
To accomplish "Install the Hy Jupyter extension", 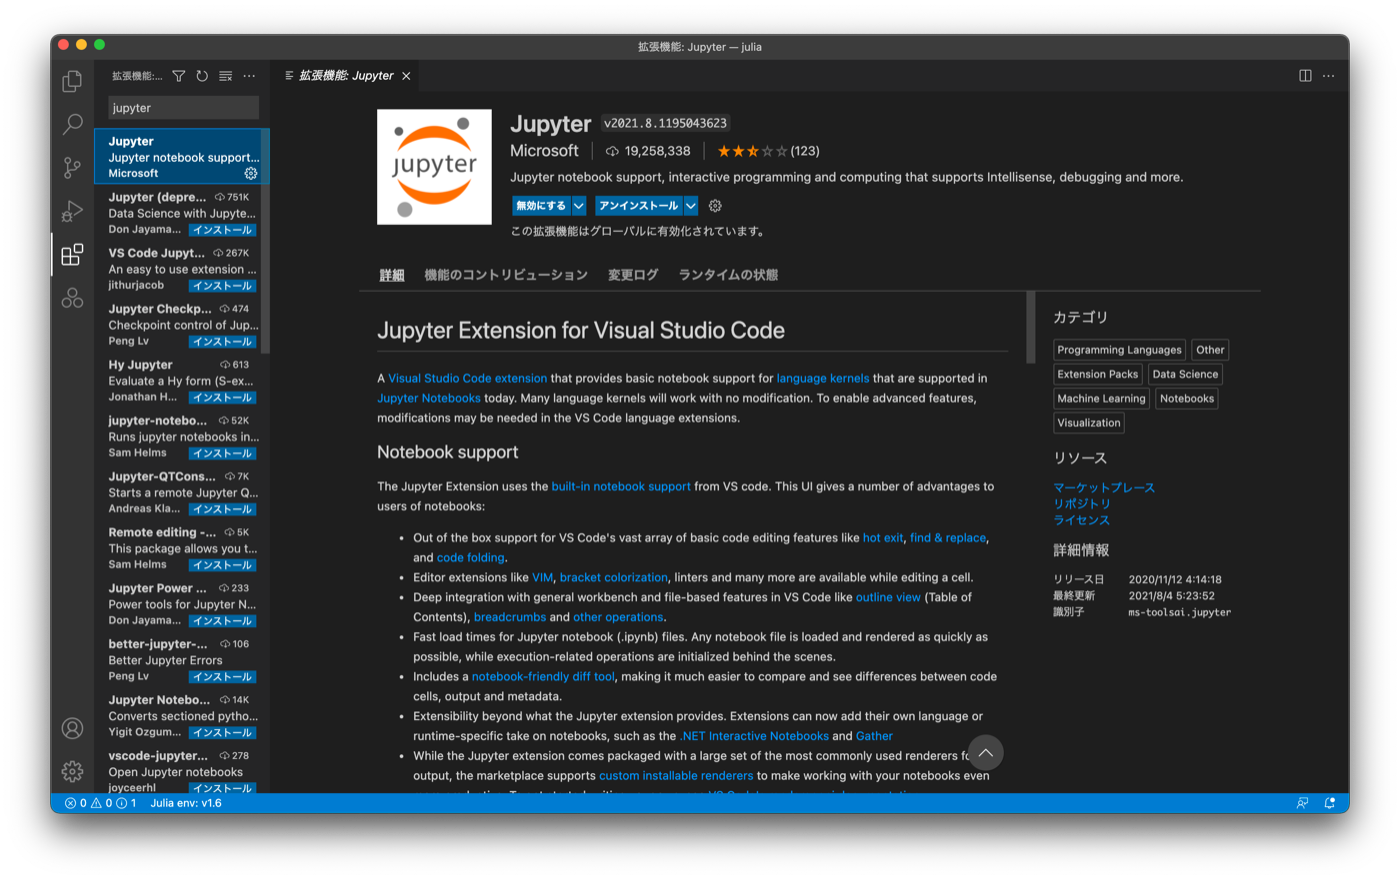I will [x=223, y=398].
